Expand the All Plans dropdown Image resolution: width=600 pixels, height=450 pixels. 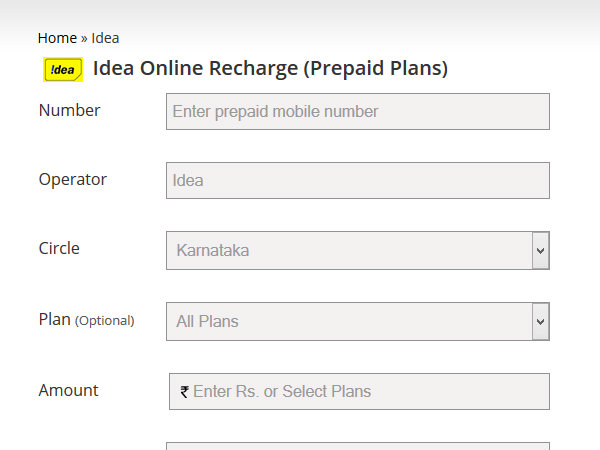[349, 321]
